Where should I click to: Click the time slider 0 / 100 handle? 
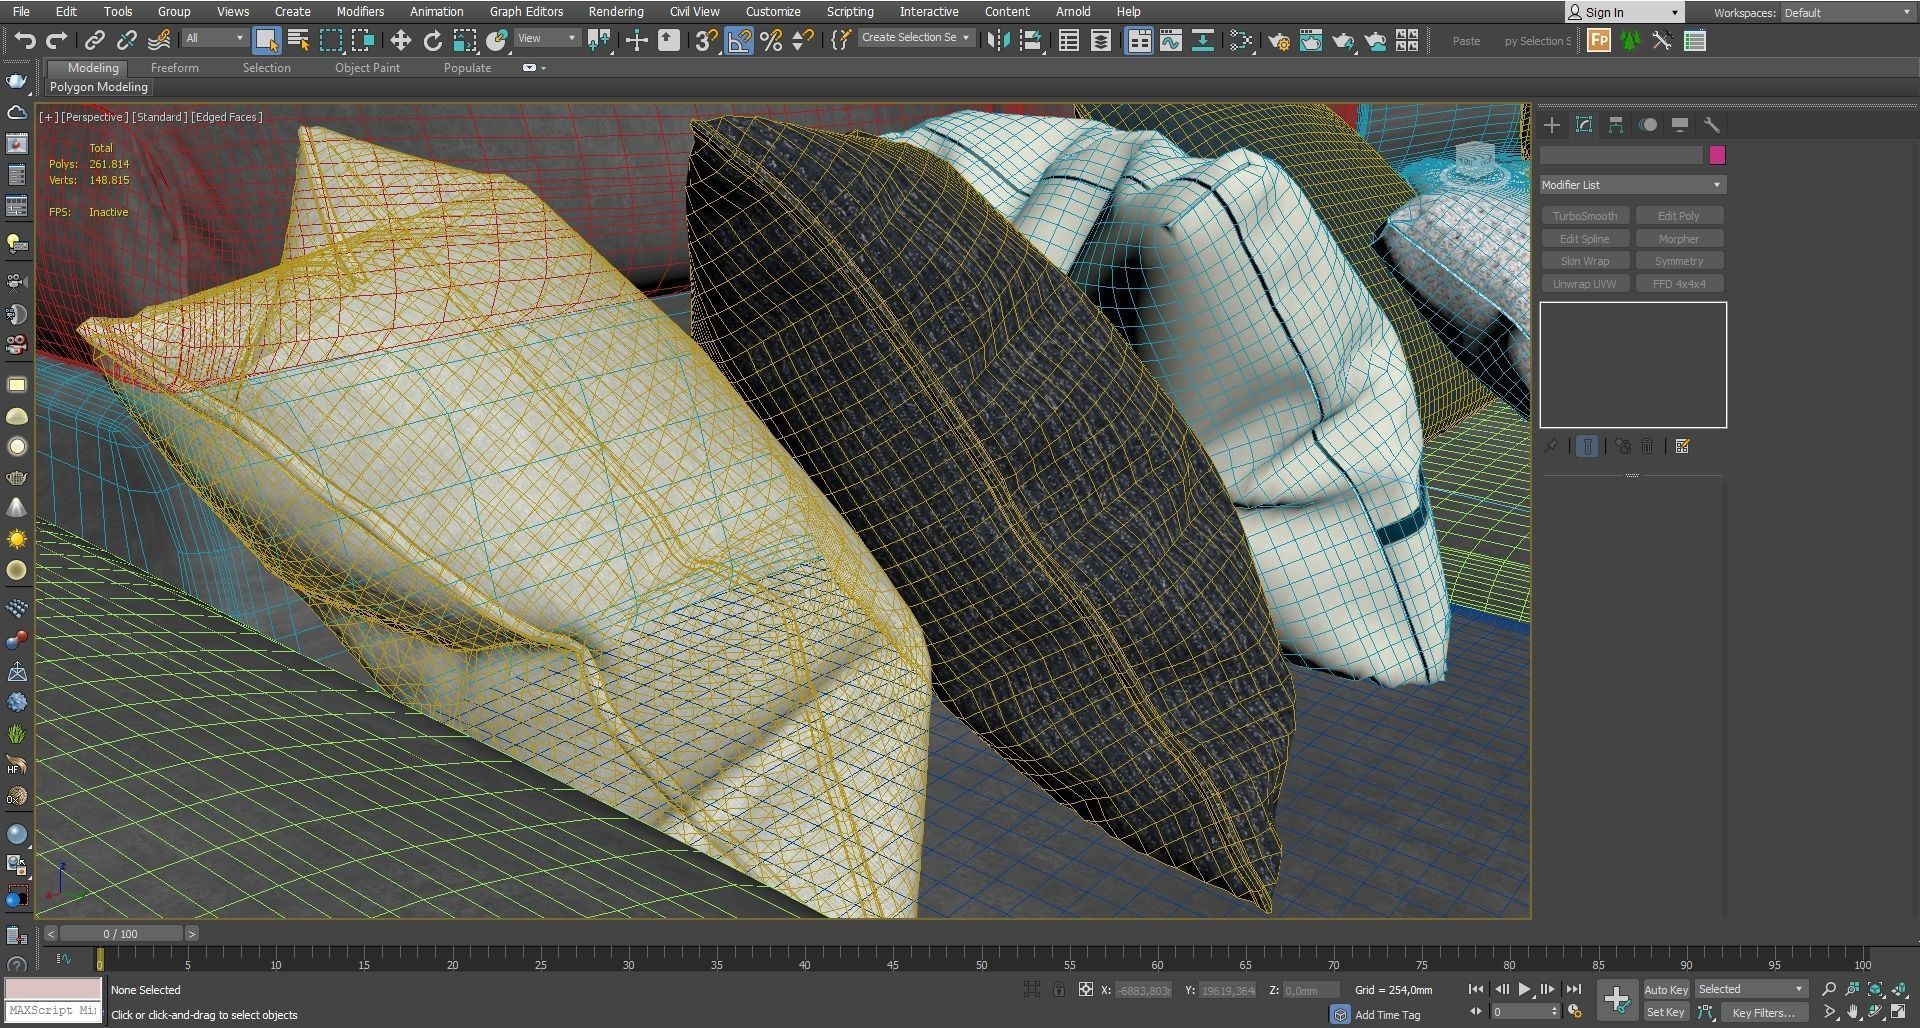click(x=121, y=933)
